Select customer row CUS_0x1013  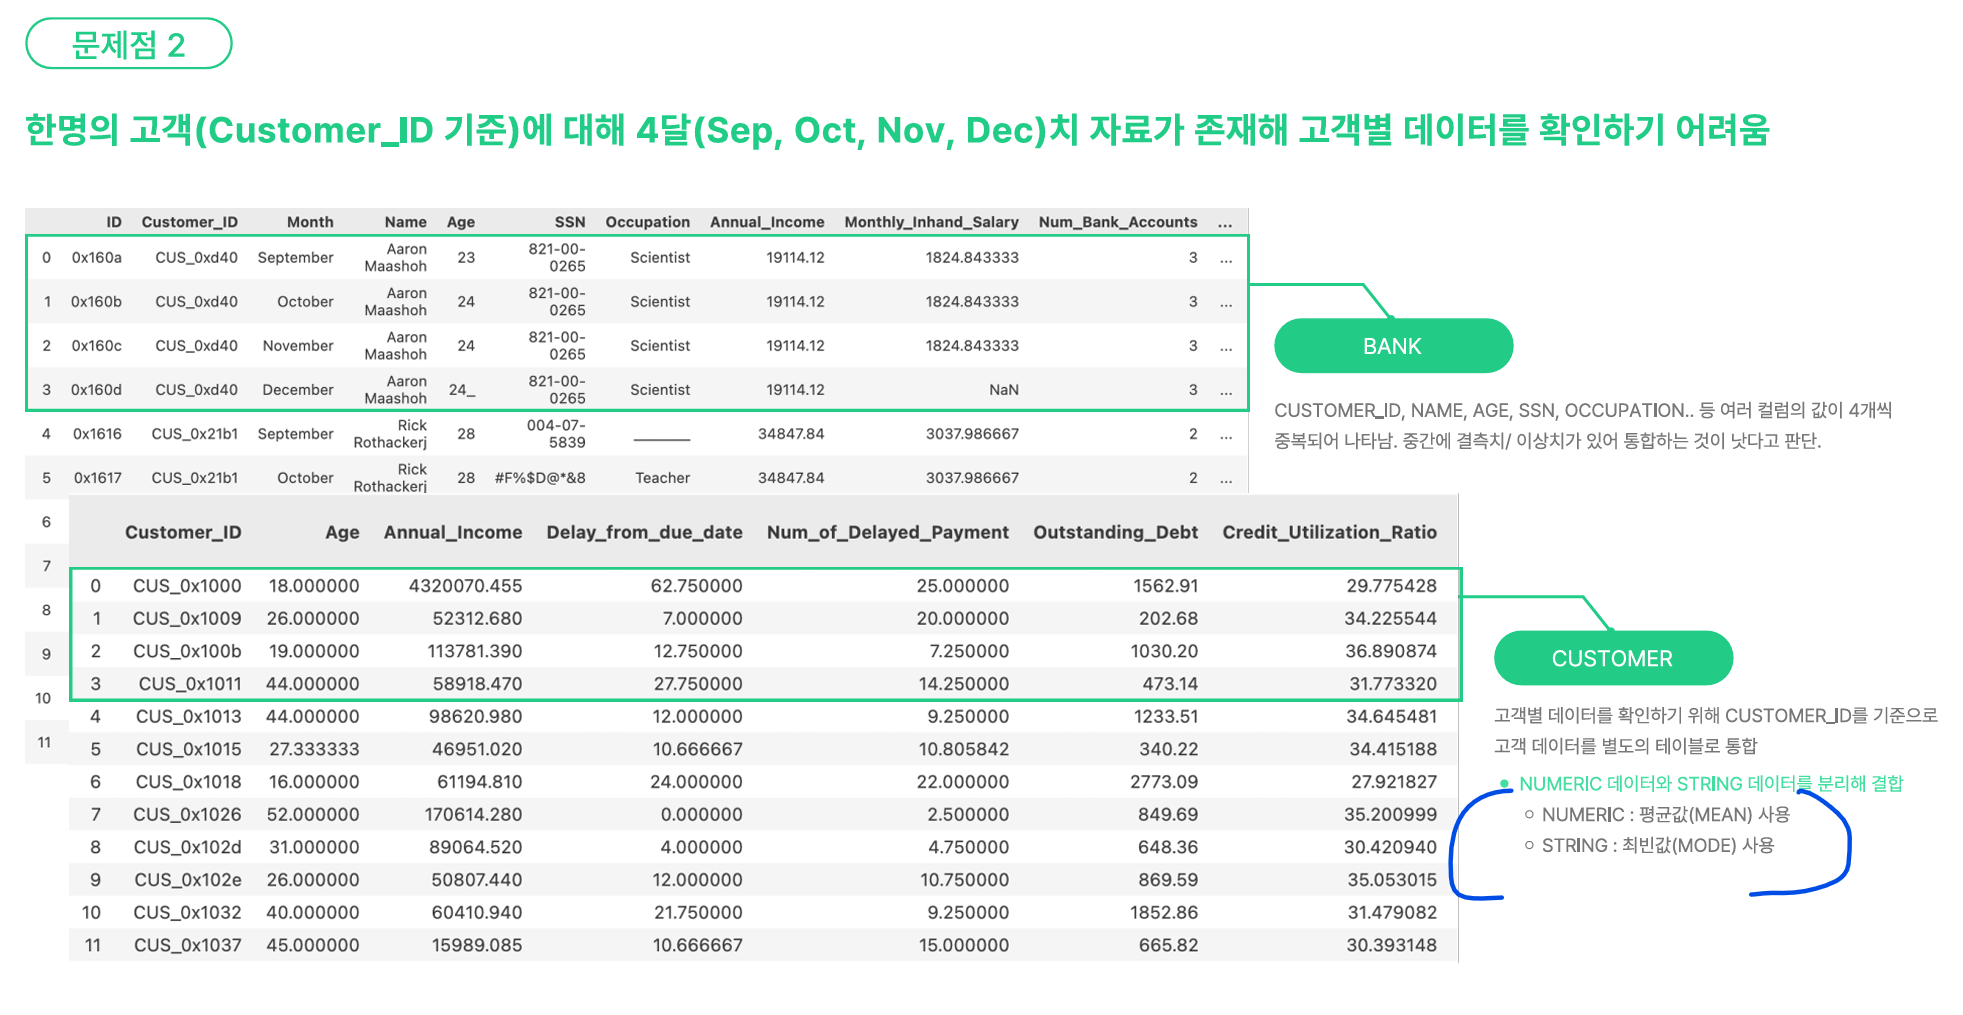click(x=764, y=716)
